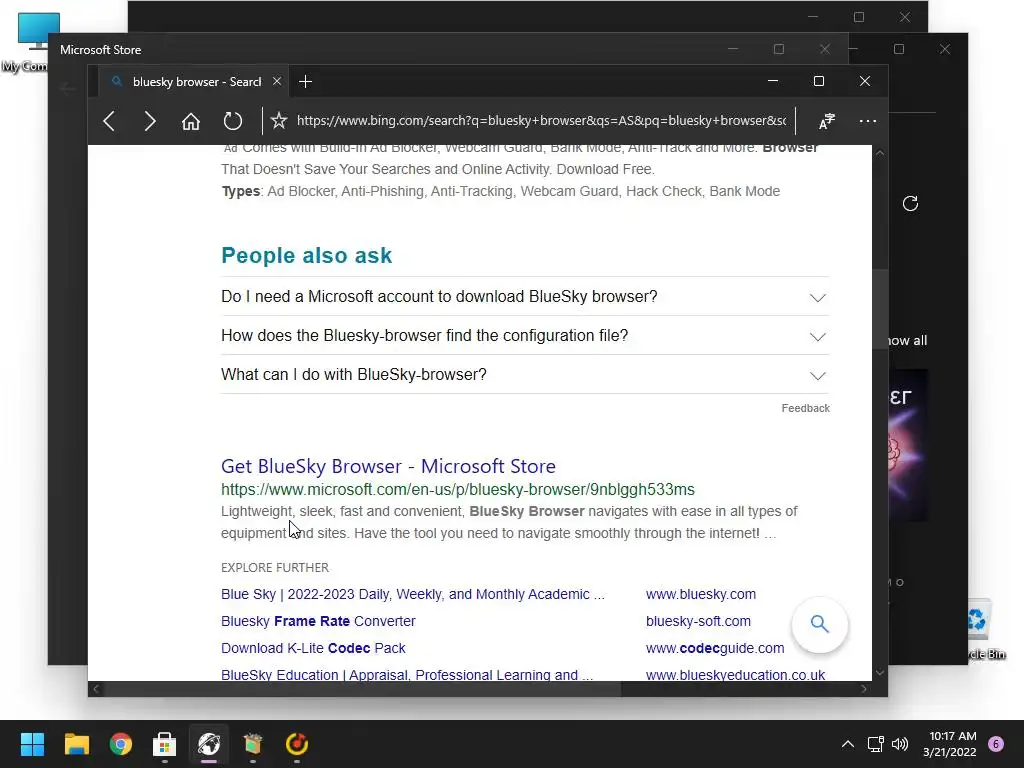The width and height of the screenshot is (1024, 768).
Task: Visit www.blueskyeducation.co.uk link
Action: [735, 675]
